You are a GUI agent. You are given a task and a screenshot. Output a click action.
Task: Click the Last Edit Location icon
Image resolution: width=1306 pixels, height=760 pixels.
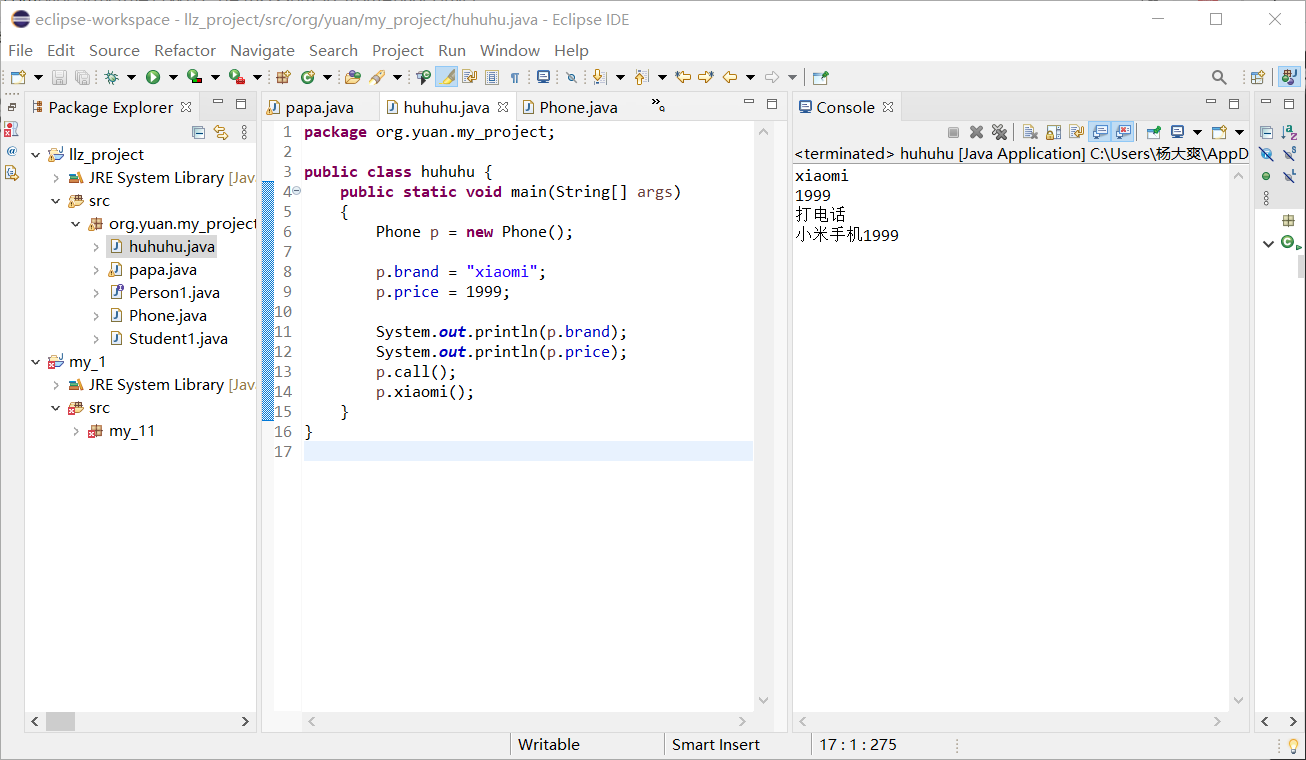pyautogui.click(x=683, y=77)
